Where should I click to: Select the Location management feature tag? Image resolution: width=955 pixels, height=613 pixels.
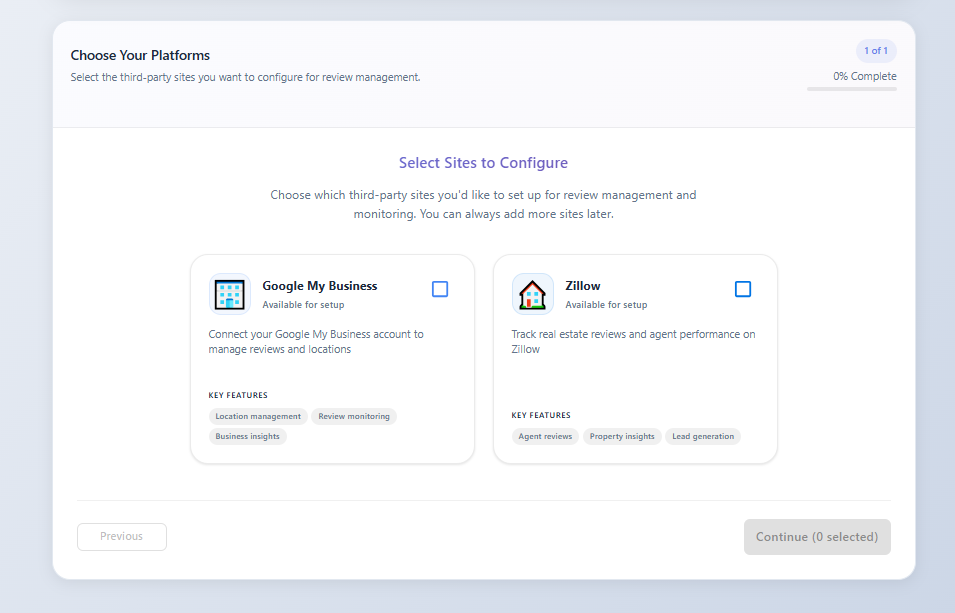click(258, 416)
